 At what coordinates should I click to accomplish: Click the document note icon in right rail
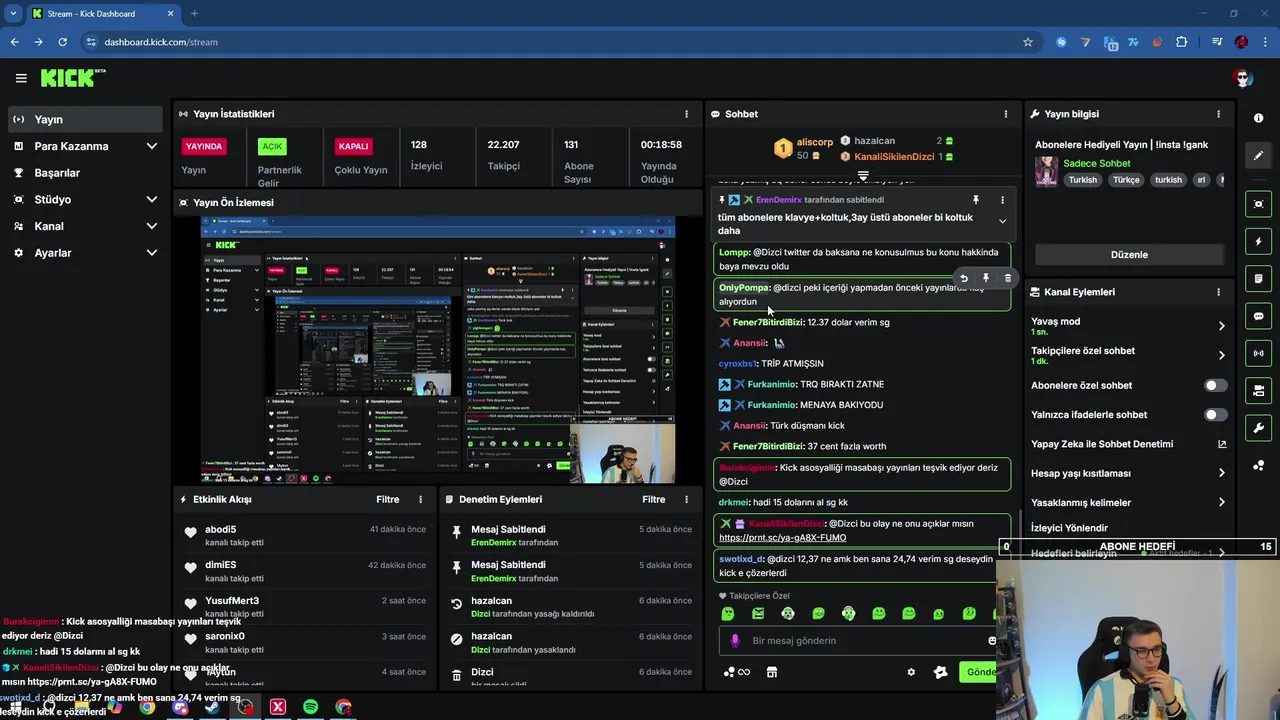[1258, 278]
